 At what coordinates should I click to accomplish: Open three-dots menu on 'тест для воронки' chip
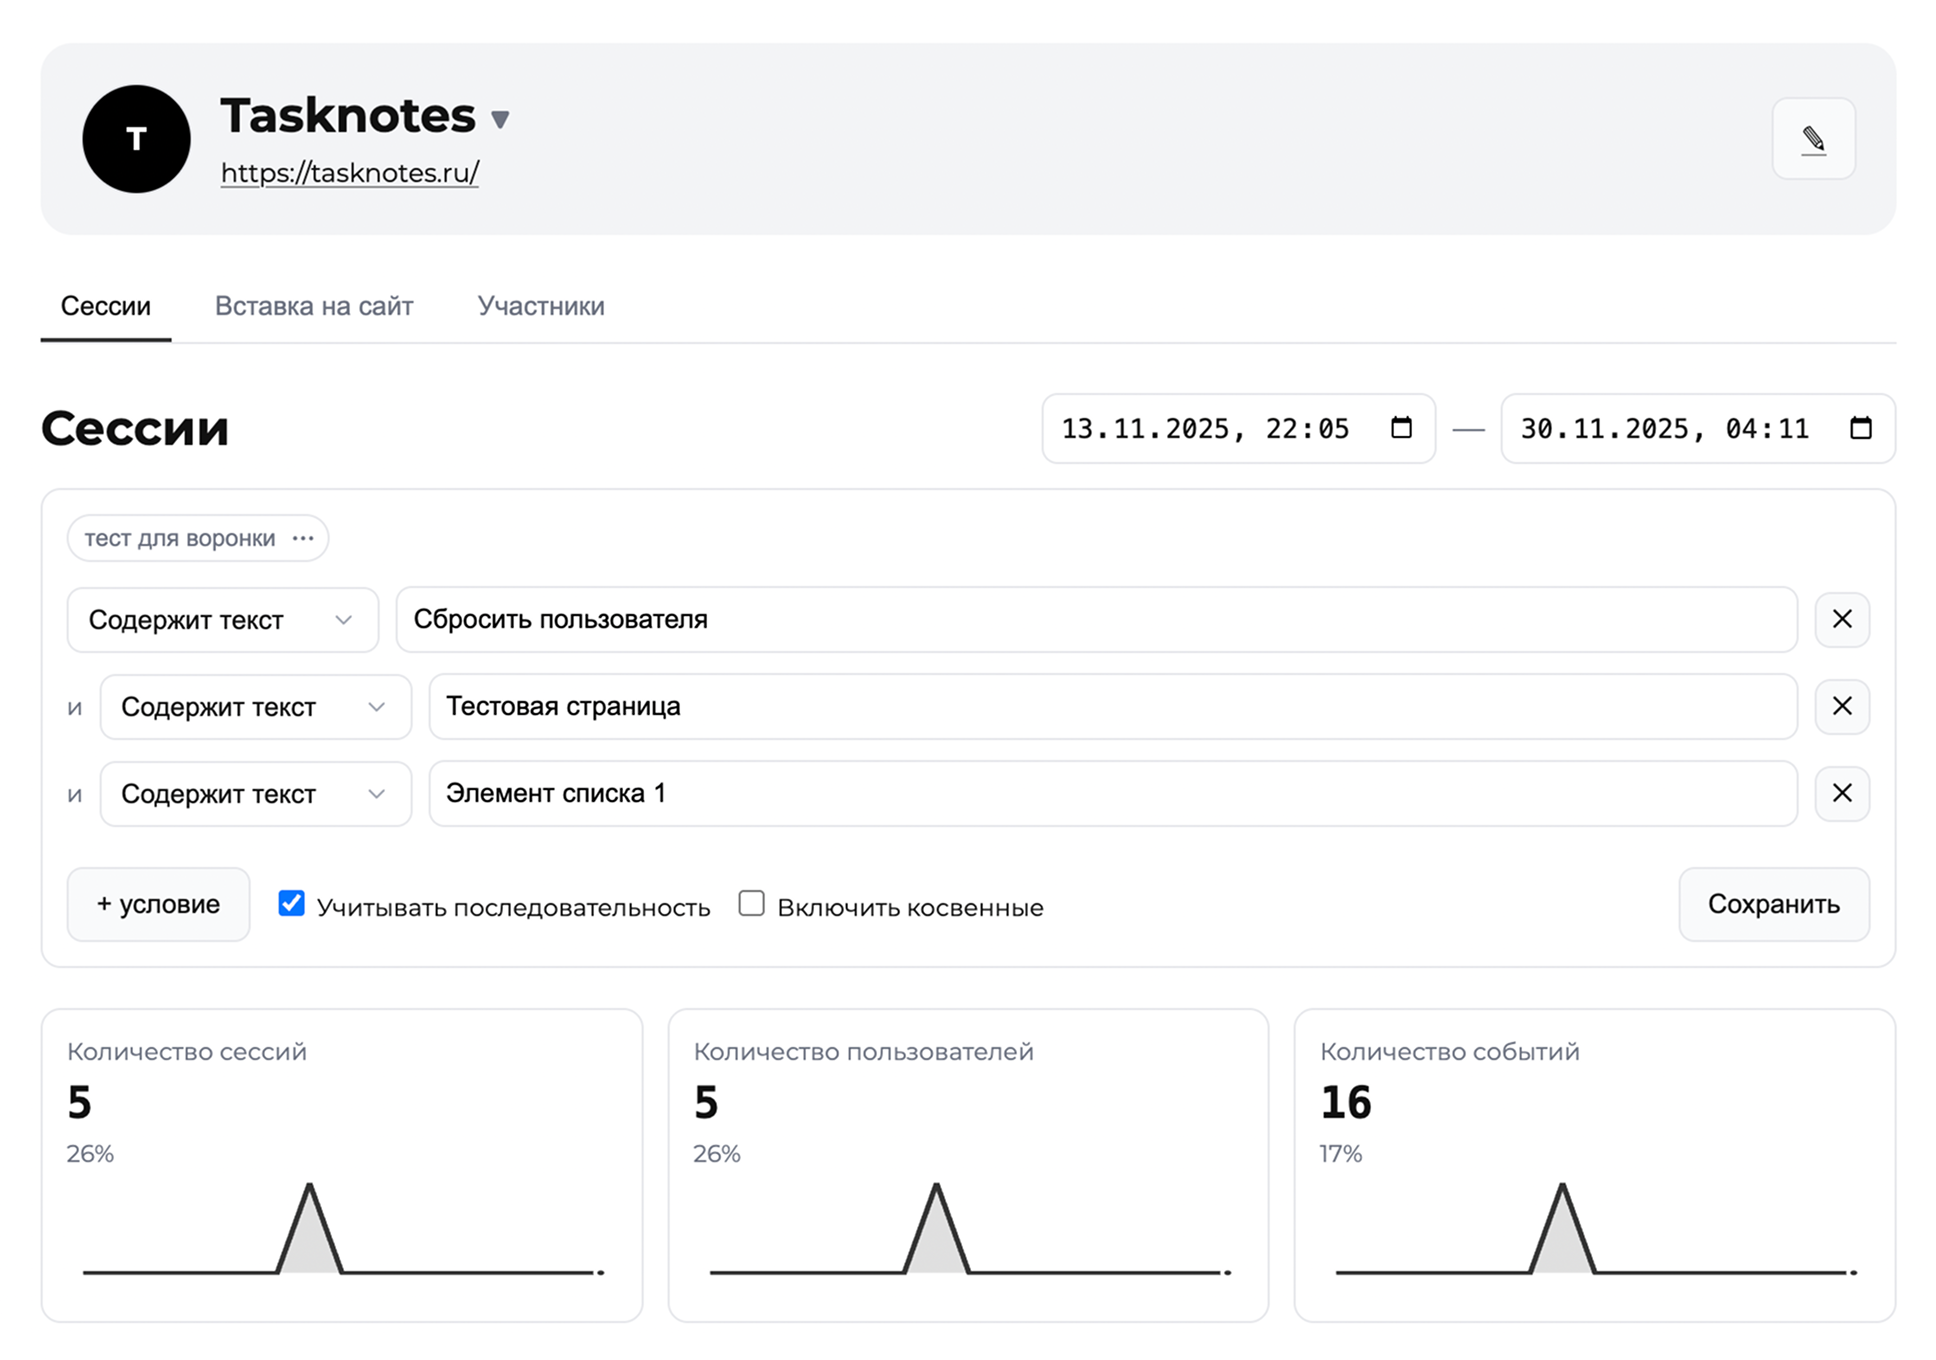pyautogui.click(x=303, y=538)
